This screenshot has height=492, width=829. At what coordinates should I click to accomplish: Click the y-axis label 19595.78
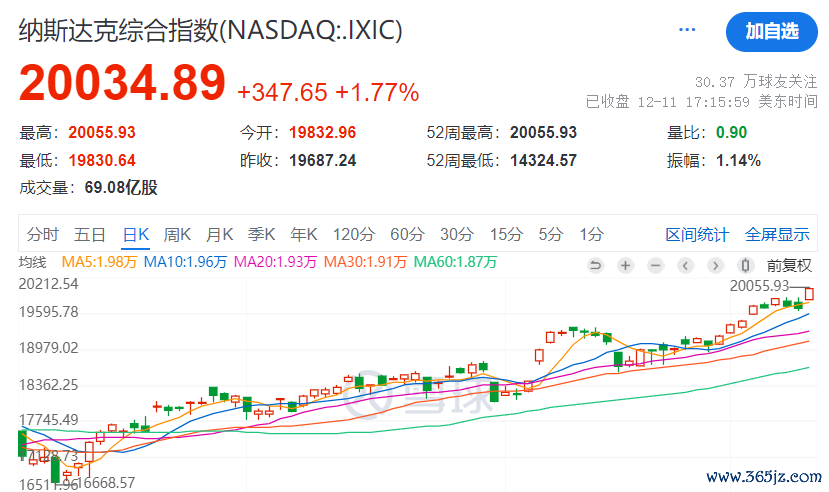pyautogui.click(x=49, y=312)
